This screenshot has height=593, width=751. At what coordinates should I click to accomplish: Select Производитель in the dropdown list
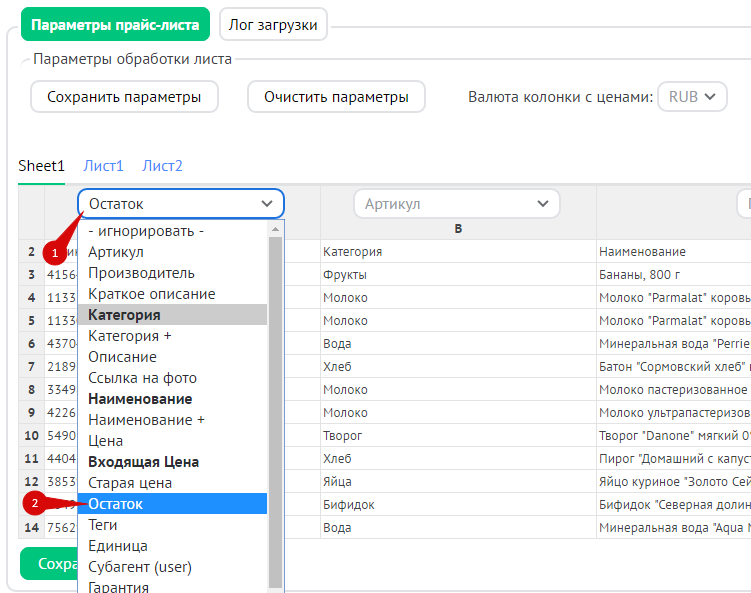[141, 273]
